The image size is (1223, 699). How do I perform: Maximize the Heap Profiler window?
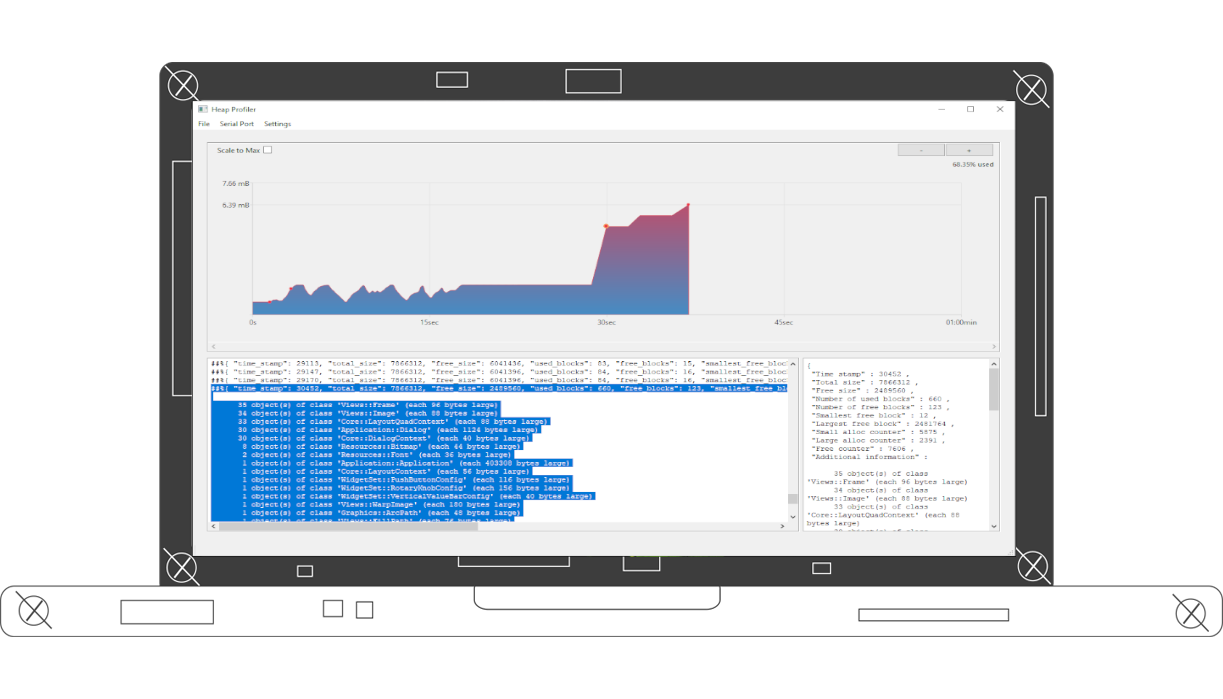coord(970,109)
